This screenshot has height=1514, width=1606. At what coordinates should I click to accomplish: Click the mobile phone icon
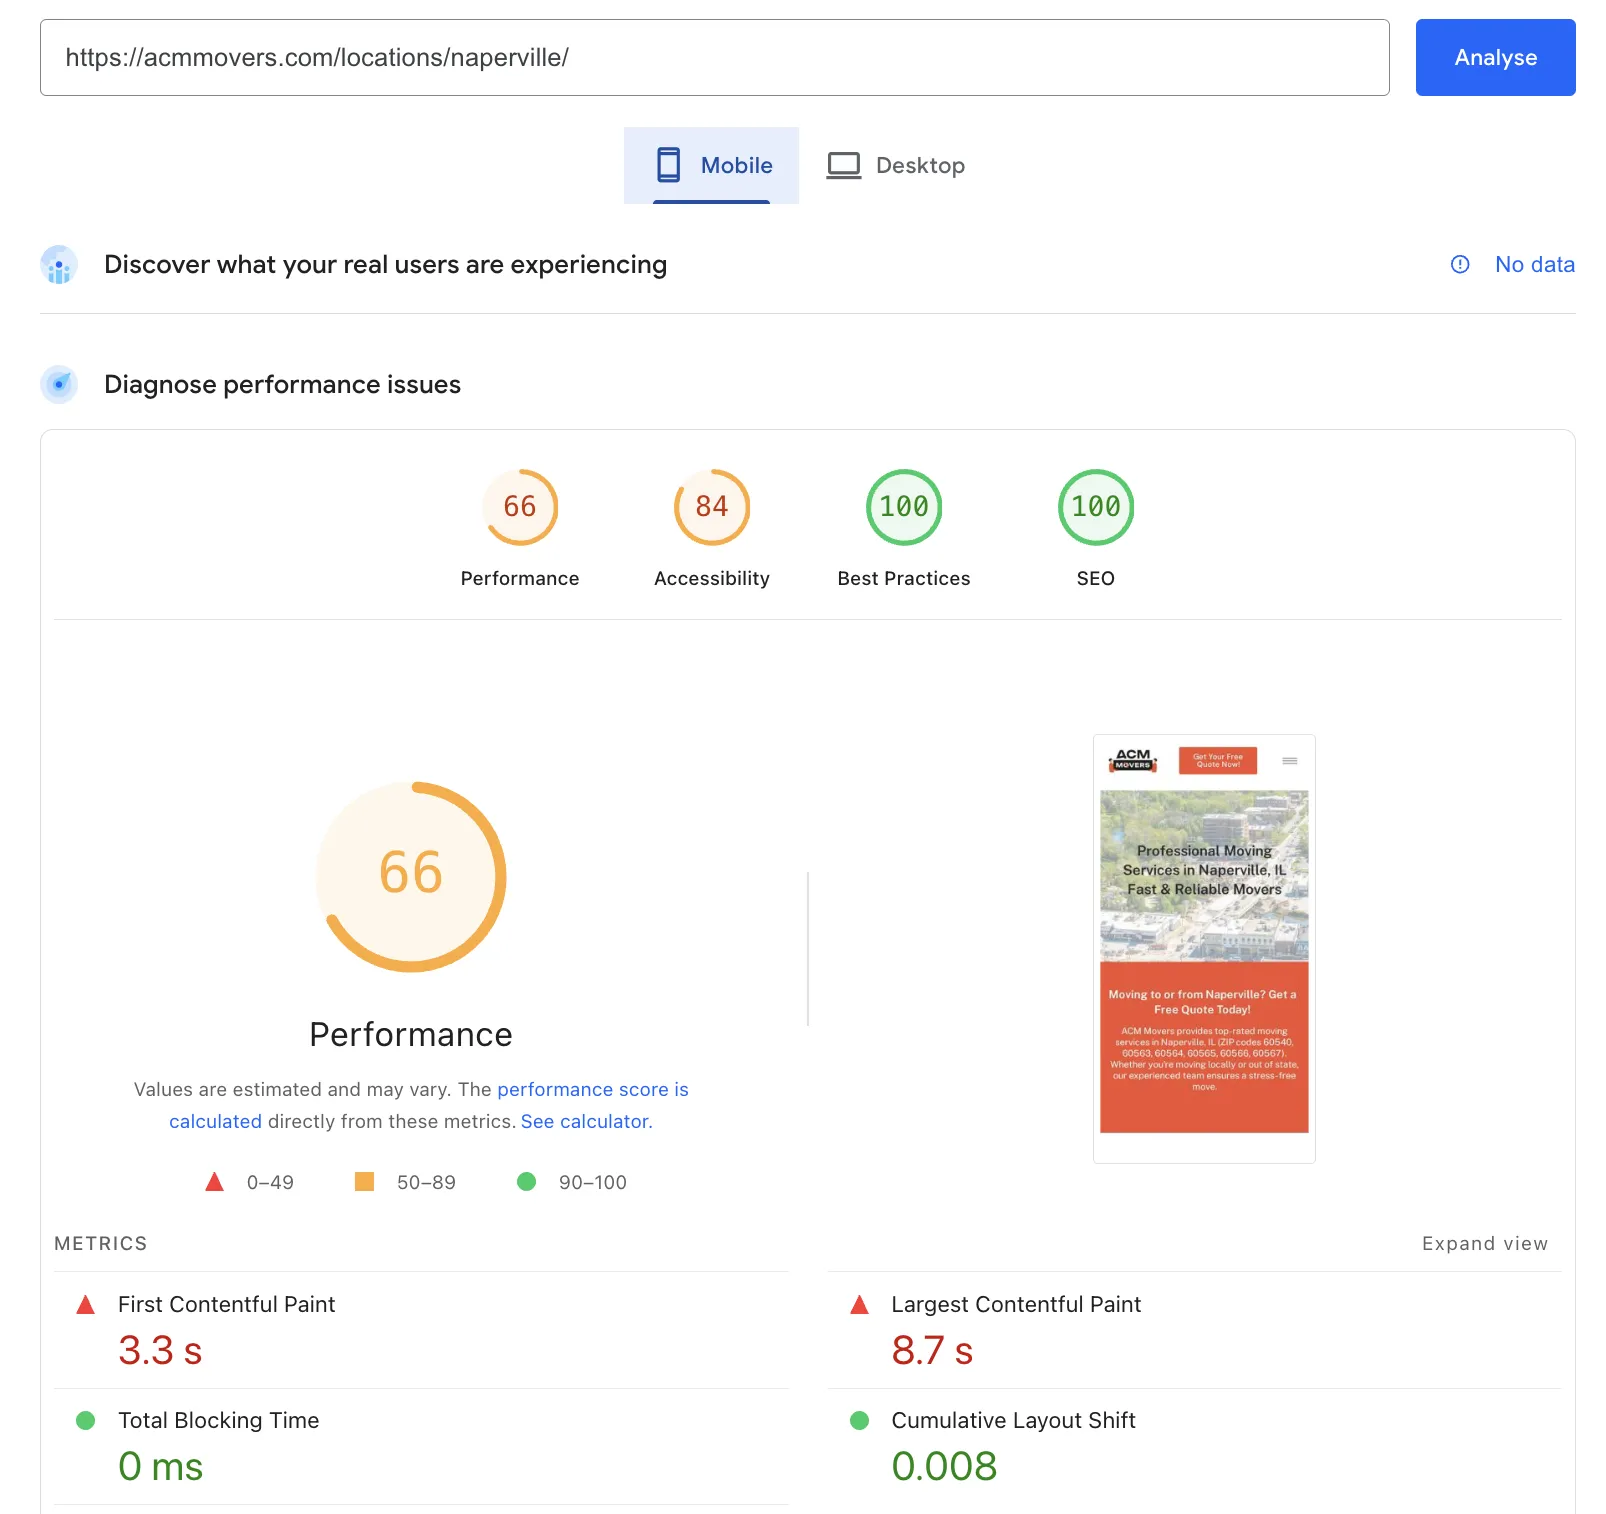(668, 165)
